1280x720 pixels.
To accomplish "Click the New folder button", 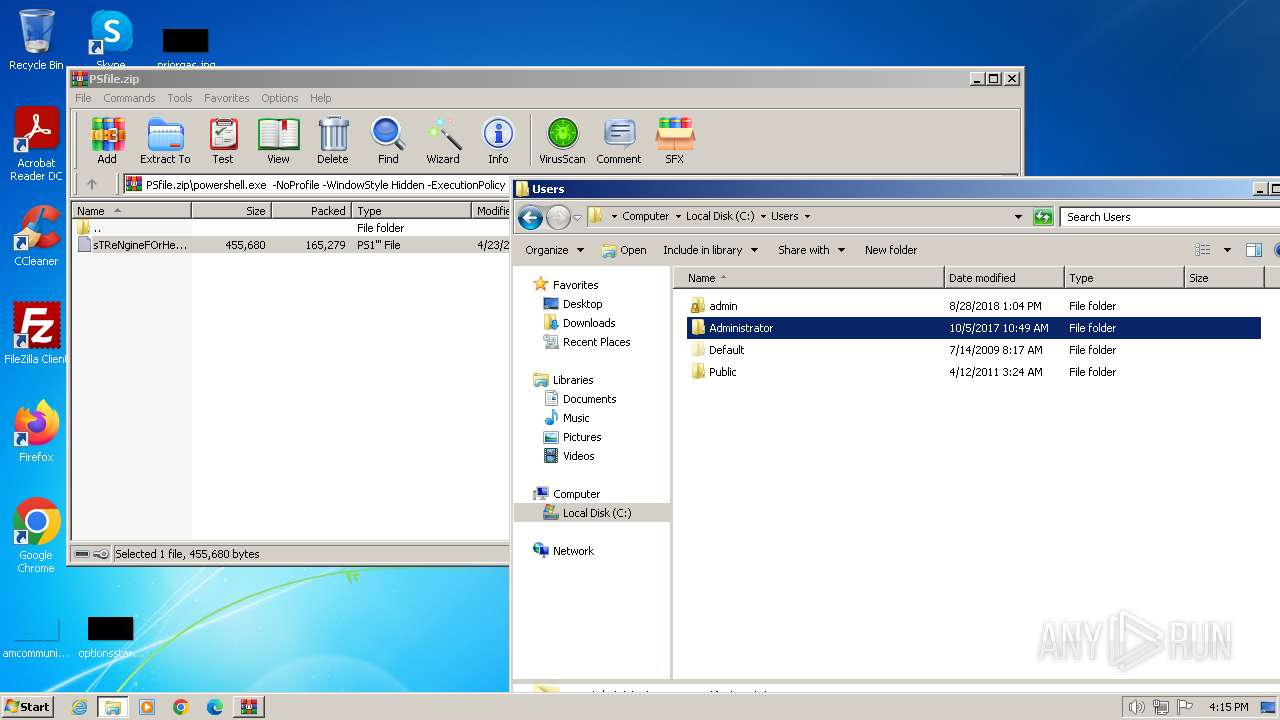I will click(891, 250).
